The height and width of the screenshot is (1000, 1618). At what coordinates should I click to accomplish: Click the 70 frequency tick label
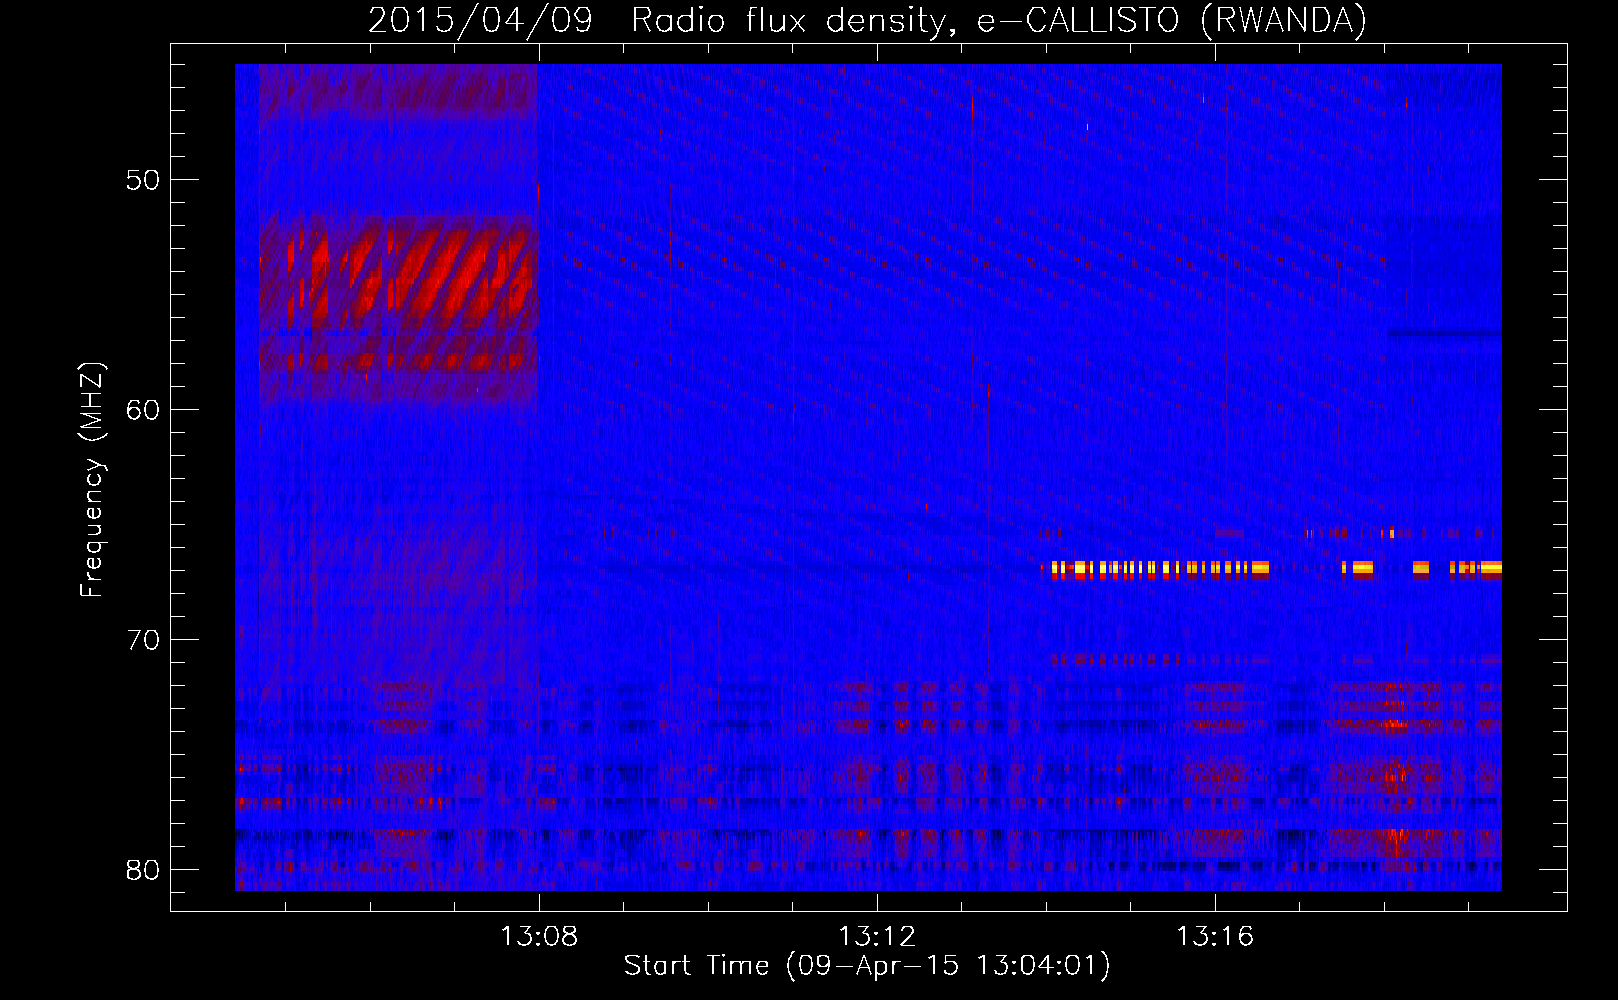coord(143,640)
